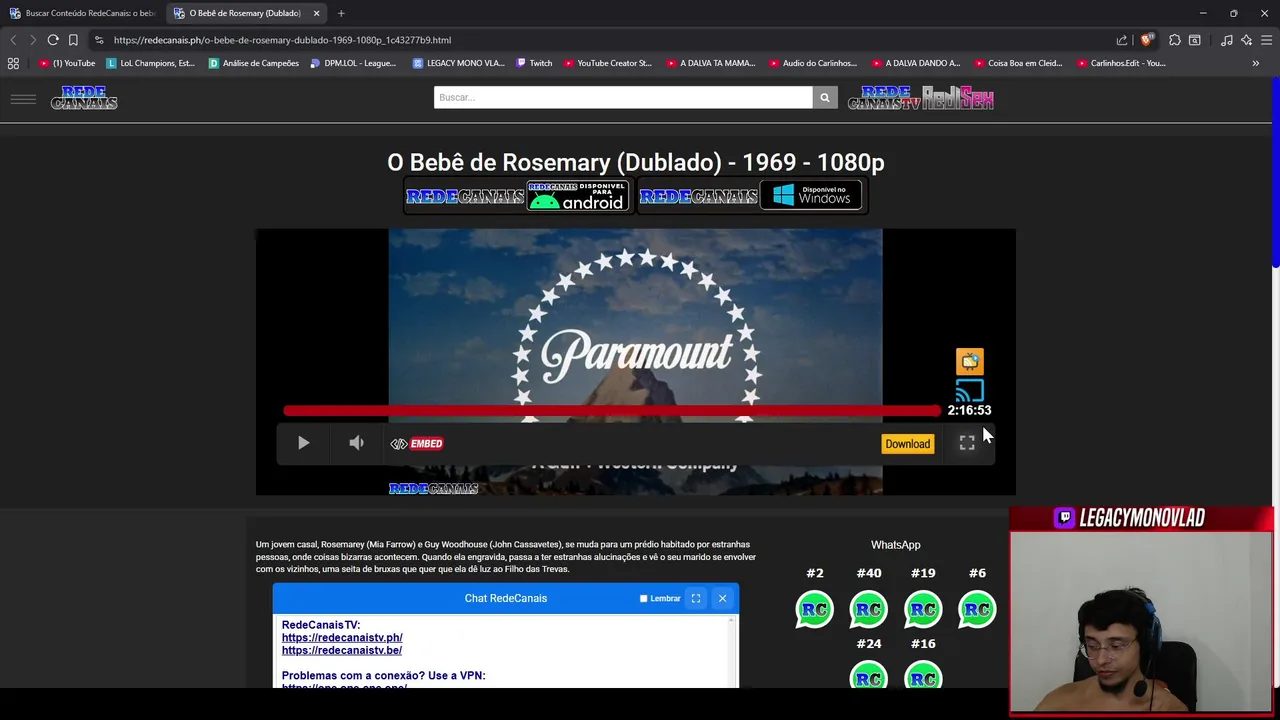
Task: Open the redecanaistv.ph link in chat
Action: [342, 638]
